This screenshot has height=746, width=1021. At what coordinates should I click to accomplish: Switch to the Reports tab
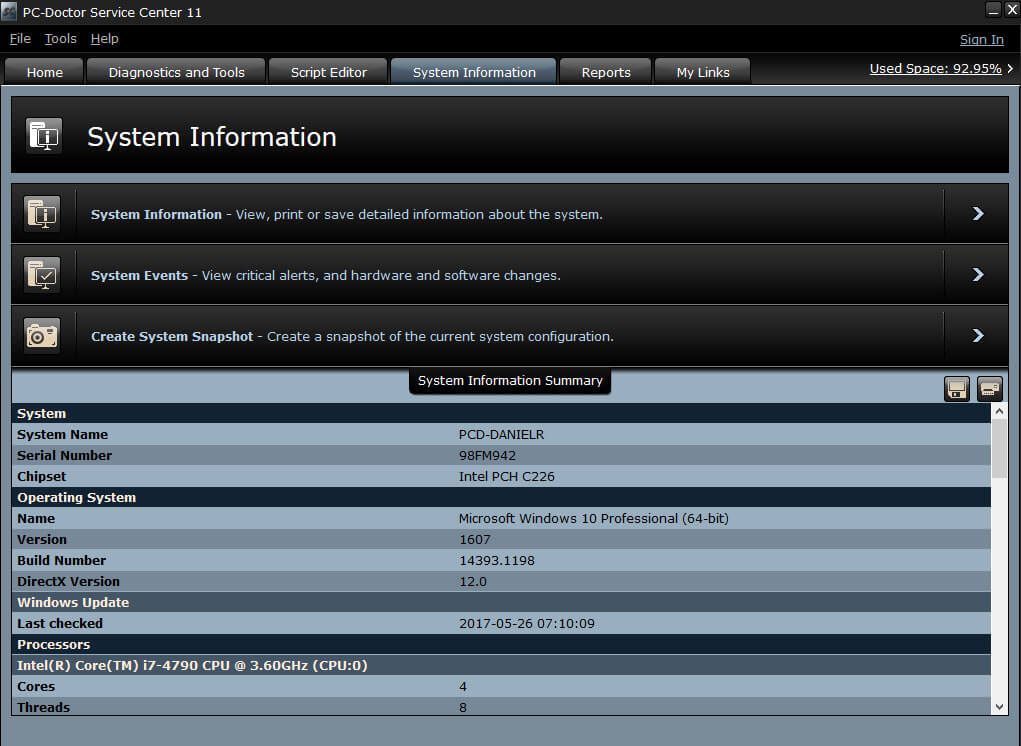tap(606, 72)
